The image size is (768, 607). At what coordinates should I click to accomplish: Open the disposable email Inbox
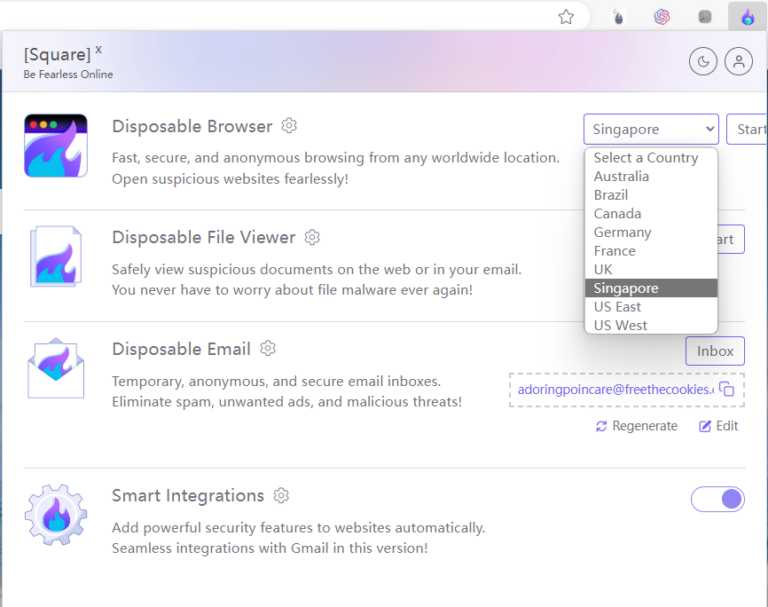715,351
